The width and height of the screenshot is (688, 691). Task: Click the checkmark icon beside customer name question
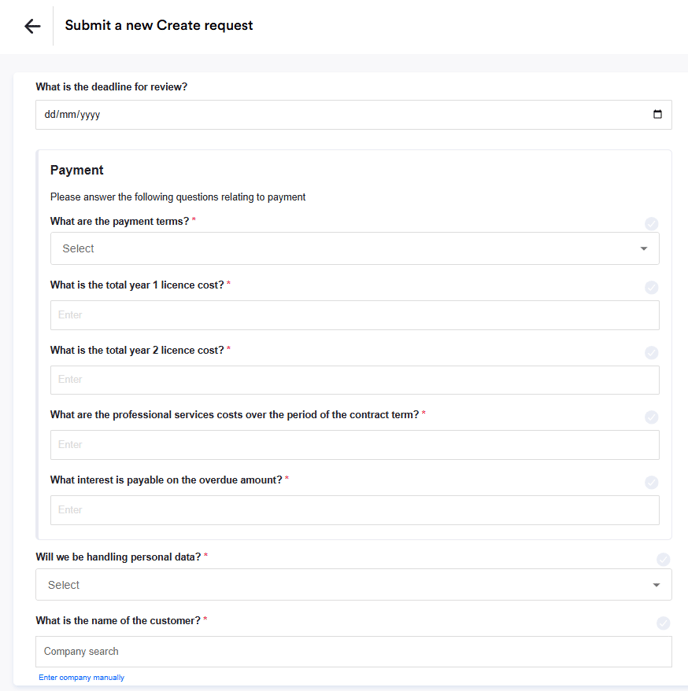664,623
